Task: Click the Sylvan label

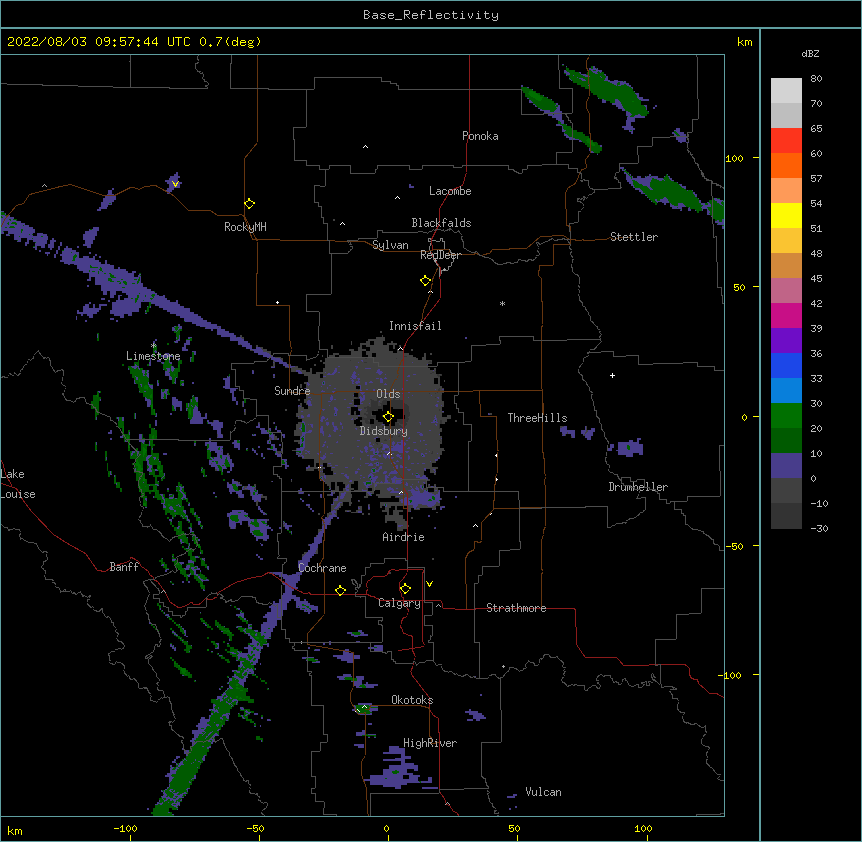Action: [390, 245]
